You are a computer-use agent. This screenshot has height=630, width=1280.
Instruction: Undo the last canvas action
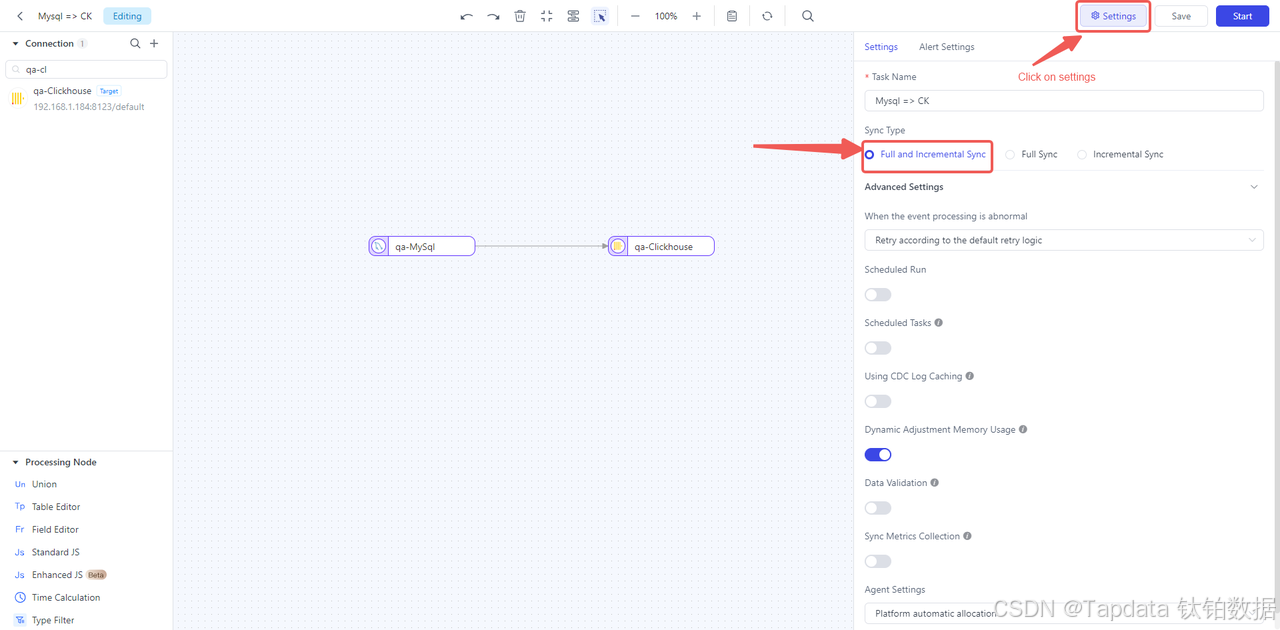[x=466, y=16]
